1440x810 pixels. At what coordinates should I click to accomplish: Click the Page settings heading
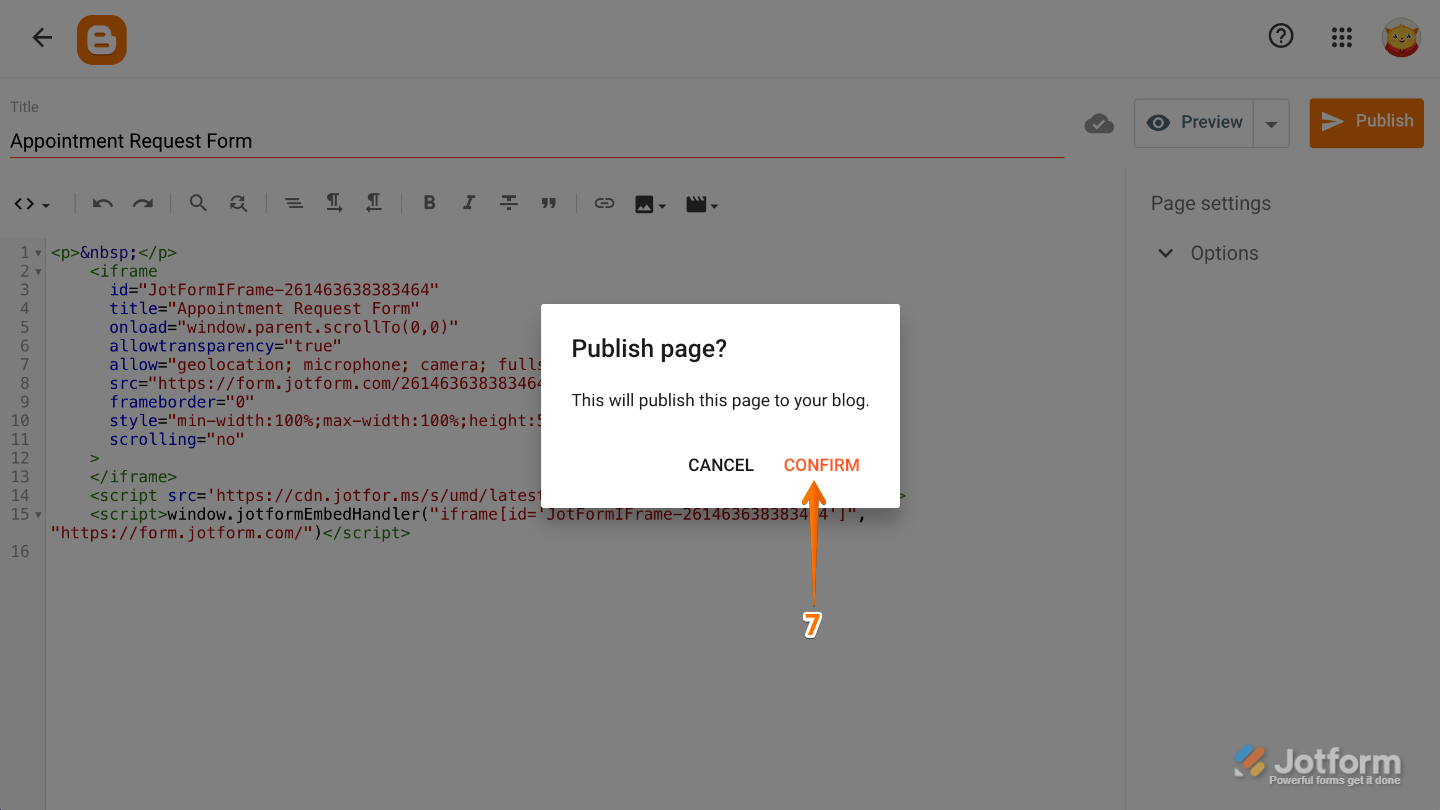point(1210,203)
